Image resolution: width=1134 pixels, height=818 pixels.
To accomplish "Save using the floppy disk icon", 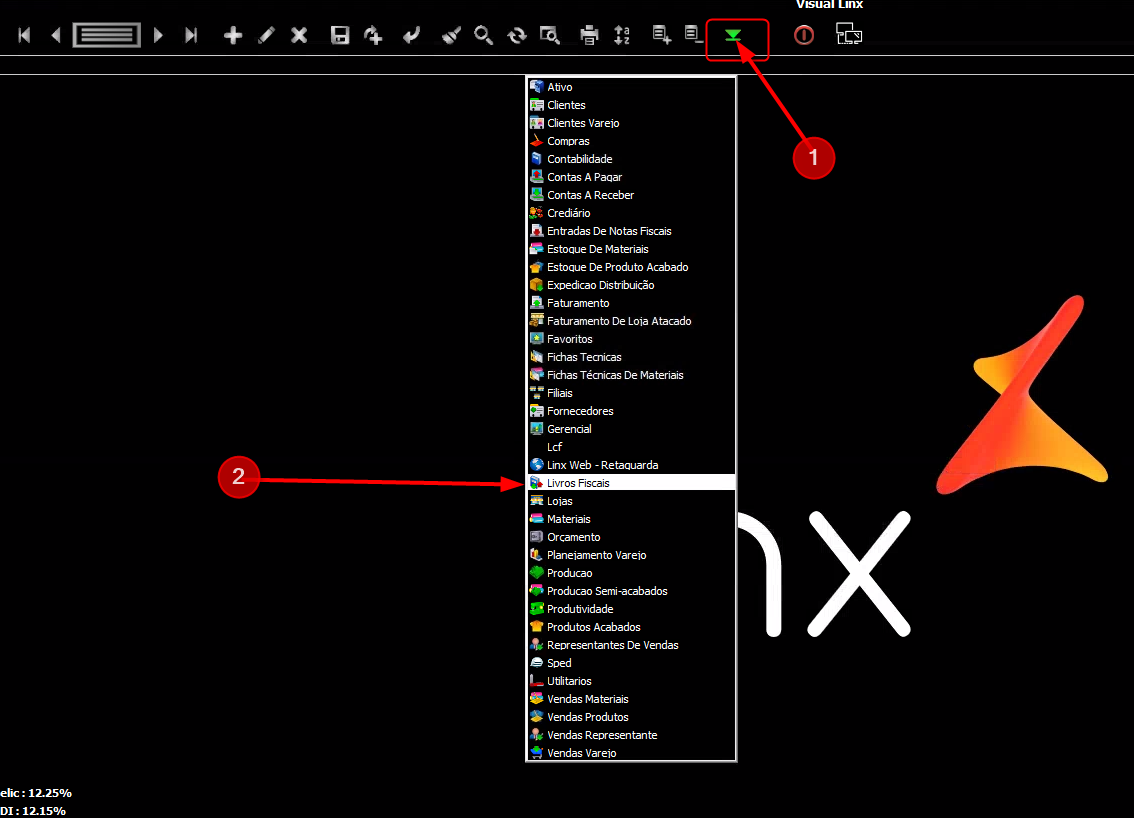I will [340, 35].
